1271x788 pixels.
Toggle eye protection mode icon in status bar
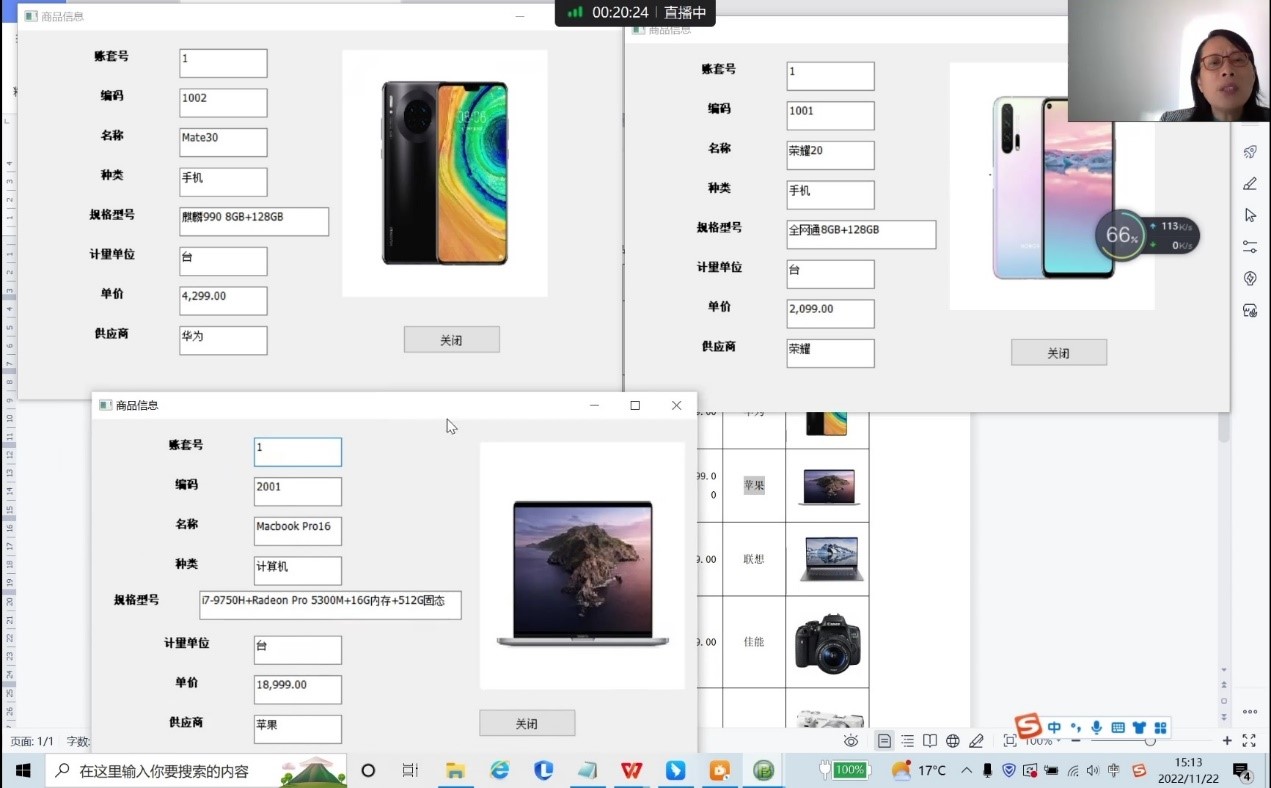851,741
